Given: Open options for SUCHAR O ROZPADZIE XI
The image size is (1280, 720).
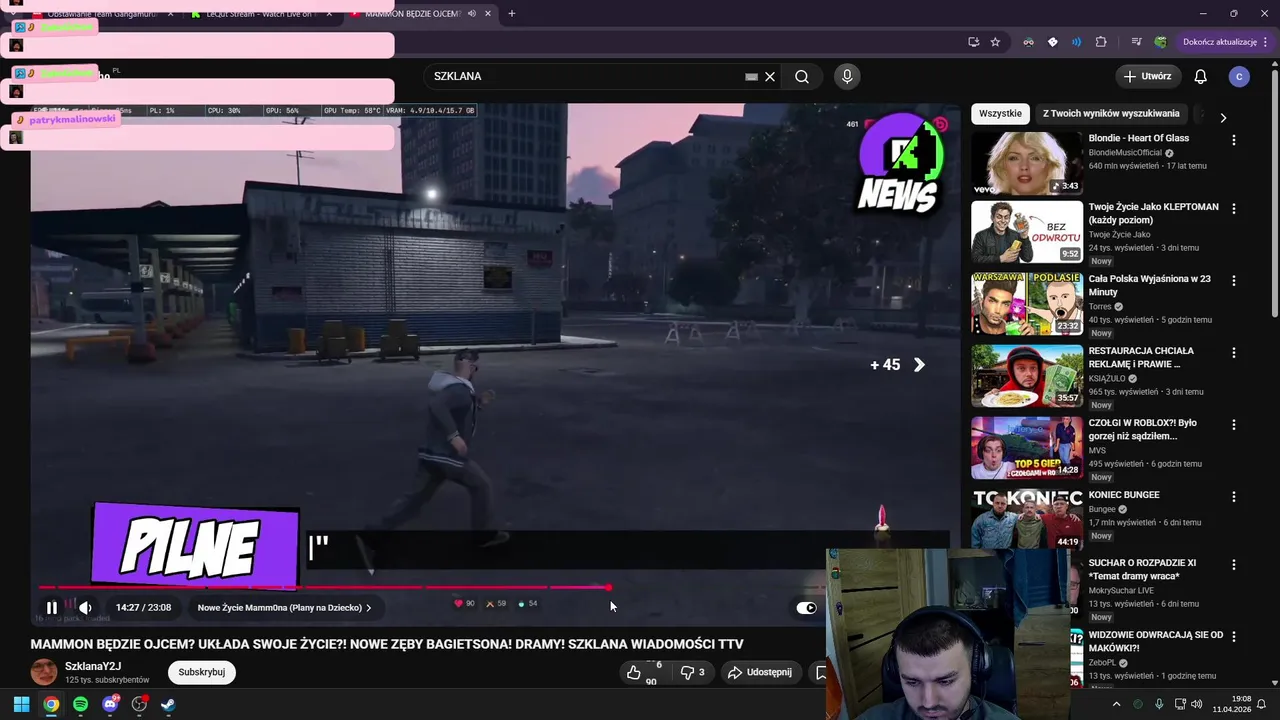Looking at the screenshot, I should (x=1233, y=565).
